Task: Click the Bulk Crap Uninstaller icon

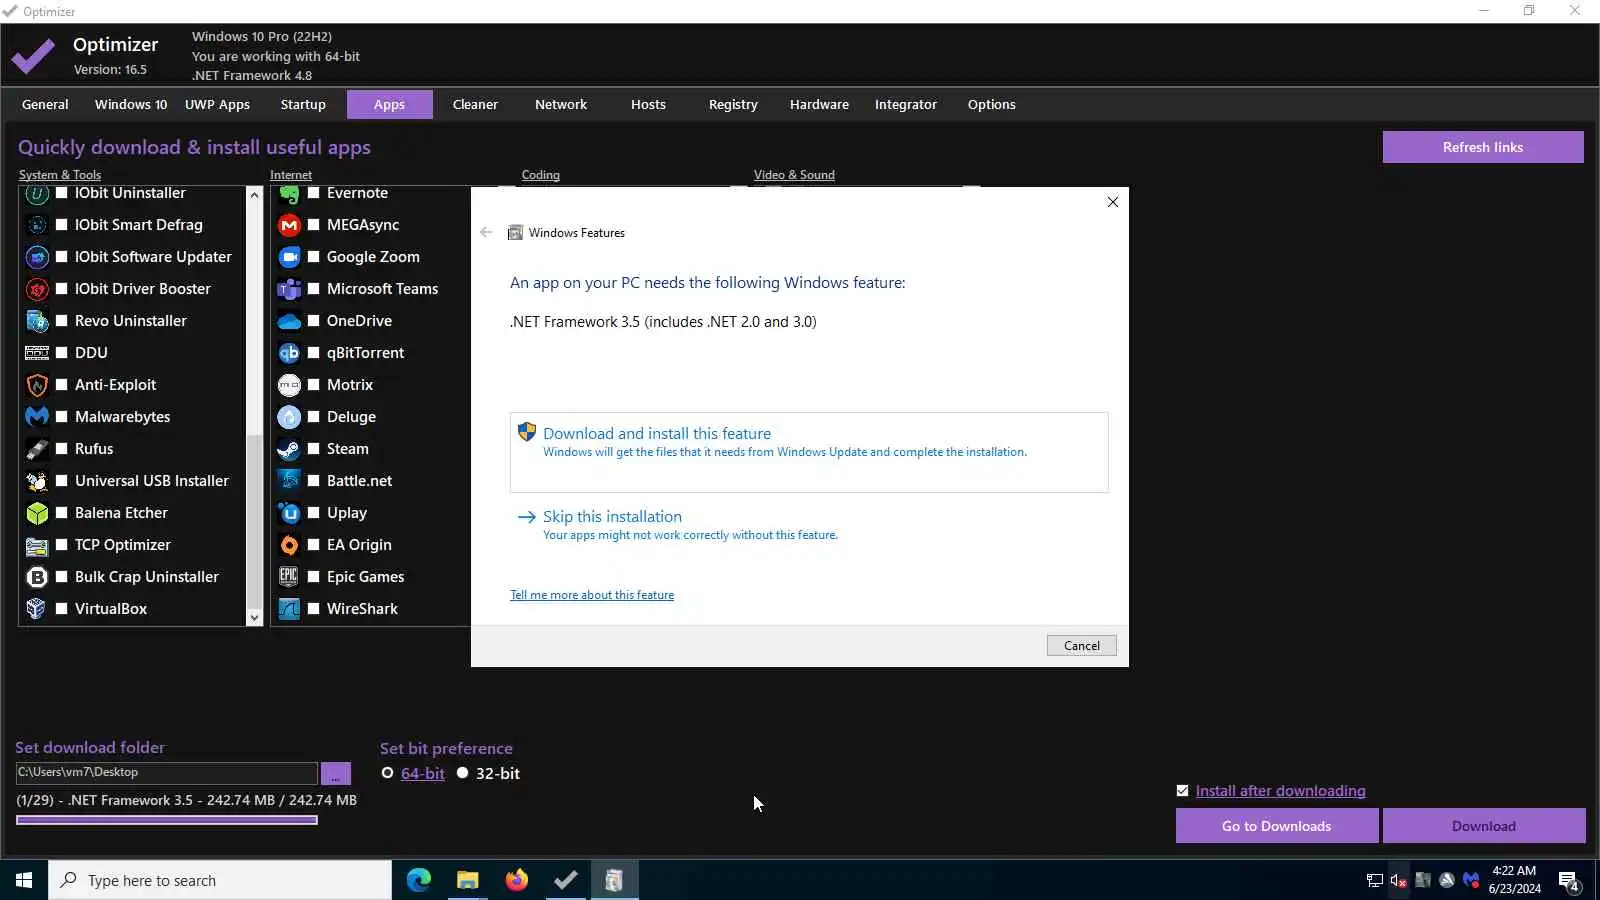Action: (37, 577)
